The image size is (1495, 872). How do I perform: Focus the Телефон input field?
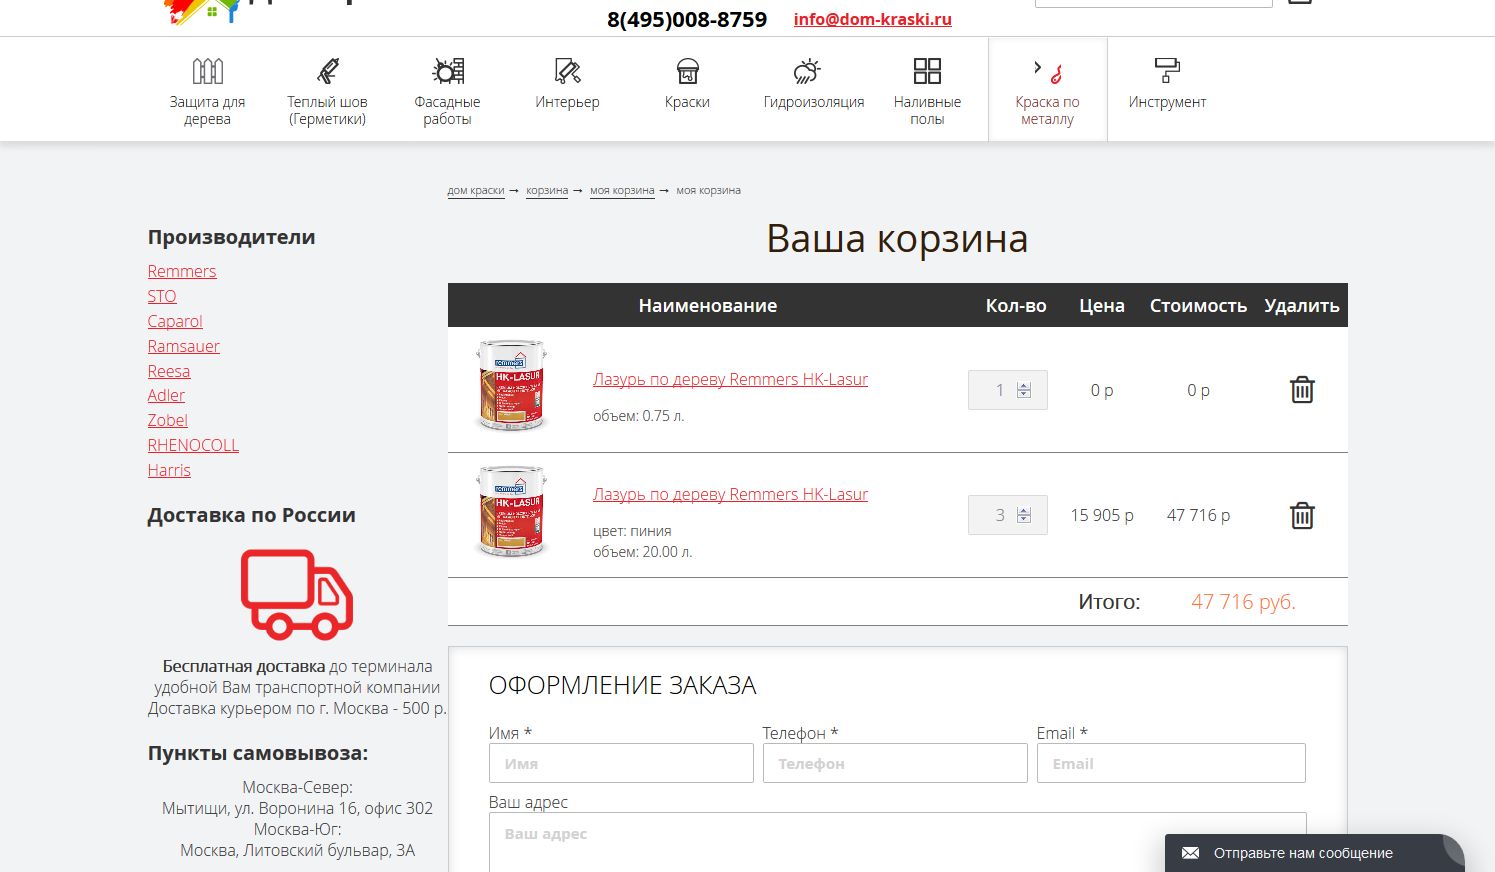tap(895, 763)
